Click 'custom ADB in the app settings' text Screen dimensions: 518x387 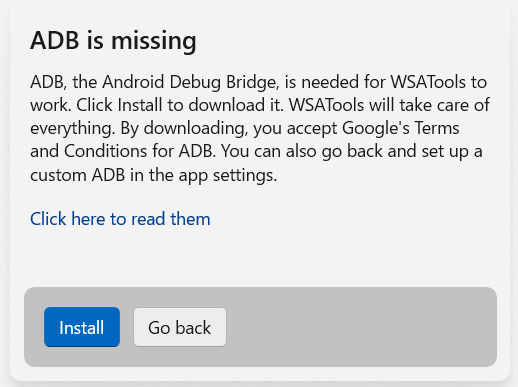[x=153, y=175]
